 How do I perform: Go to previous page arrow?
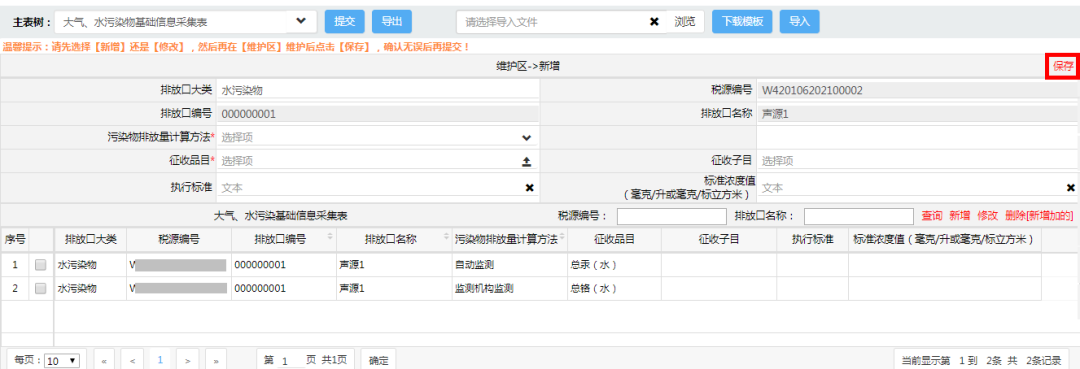132,360
